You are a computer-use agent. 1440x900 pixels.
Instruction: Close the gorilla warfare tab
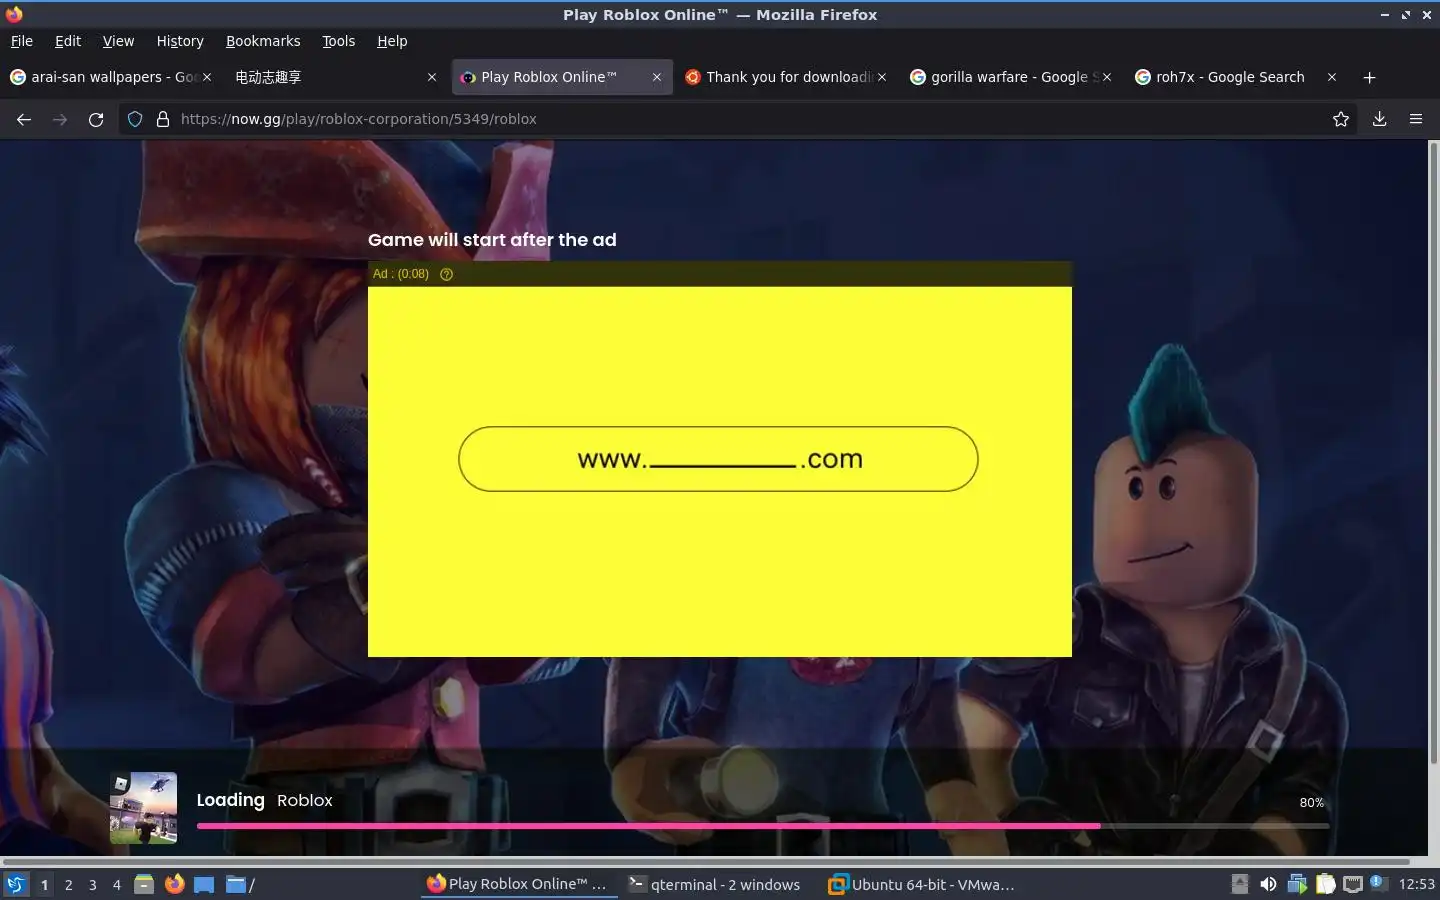(x=1107, y=77)
